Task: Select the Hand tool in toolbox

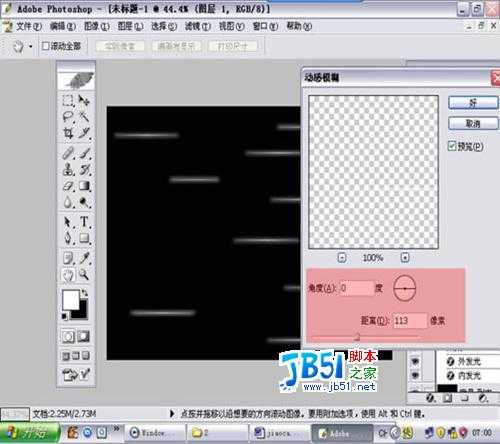Action: pos(68,275)
